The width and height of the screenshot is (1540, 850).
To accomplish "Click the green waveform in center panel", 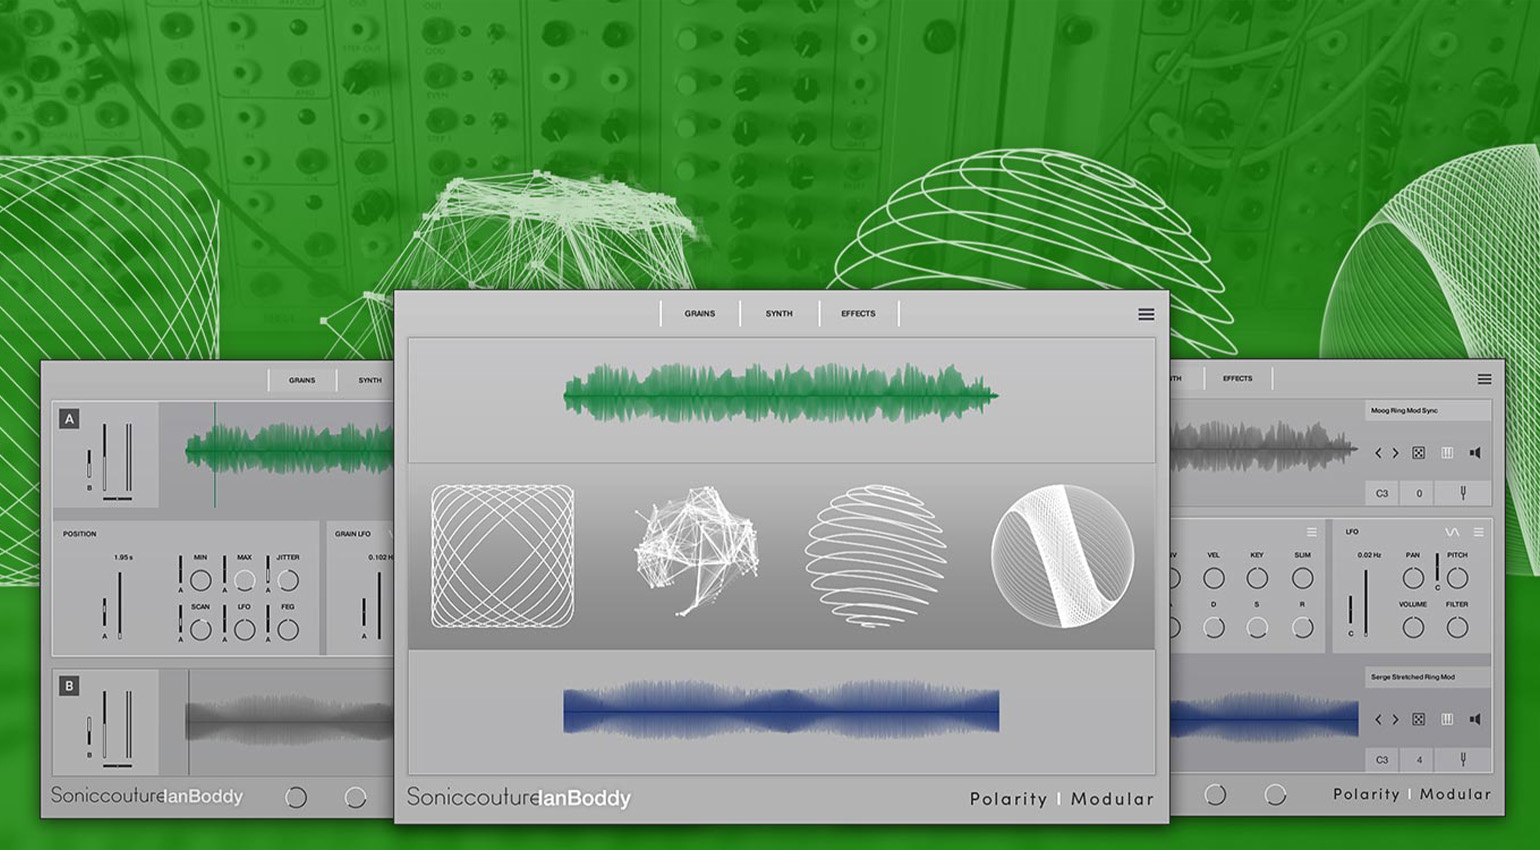I will point(780,394).
